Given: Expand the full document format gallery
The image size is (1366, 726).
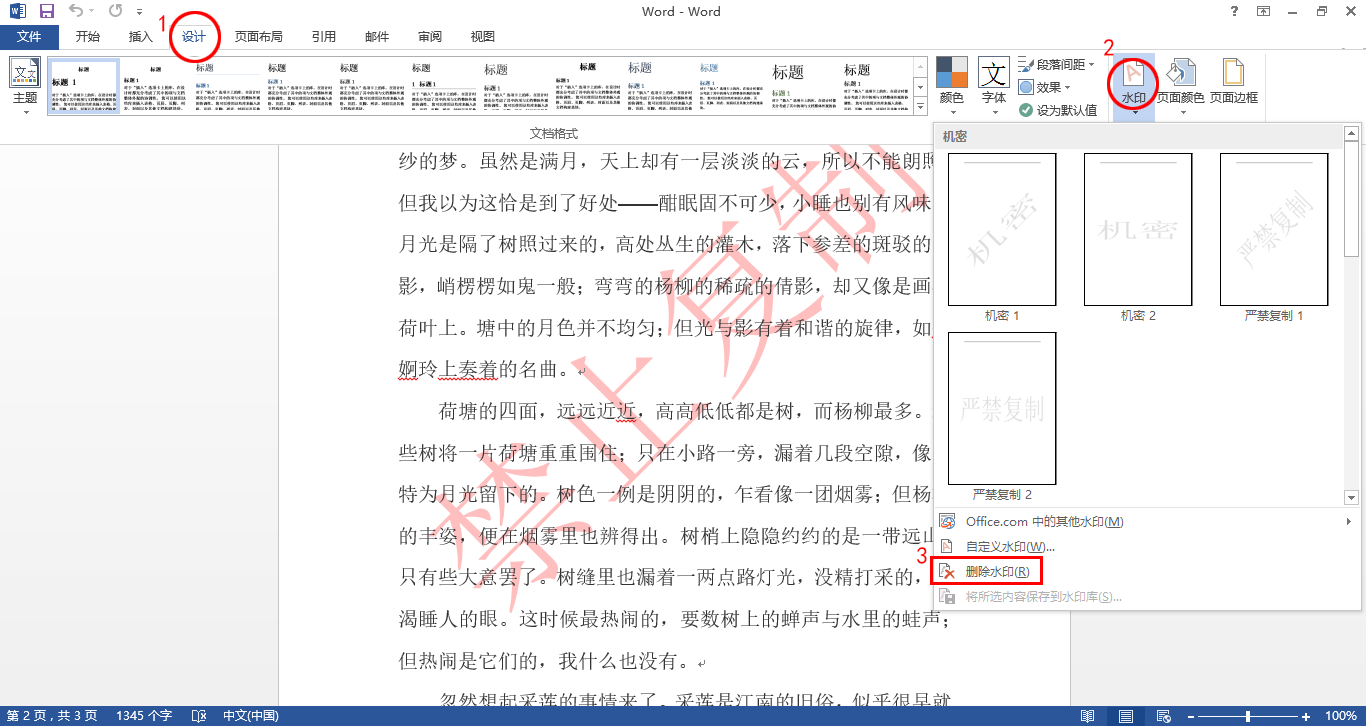Looking at the screenshot, I should (x=920, y=106).
